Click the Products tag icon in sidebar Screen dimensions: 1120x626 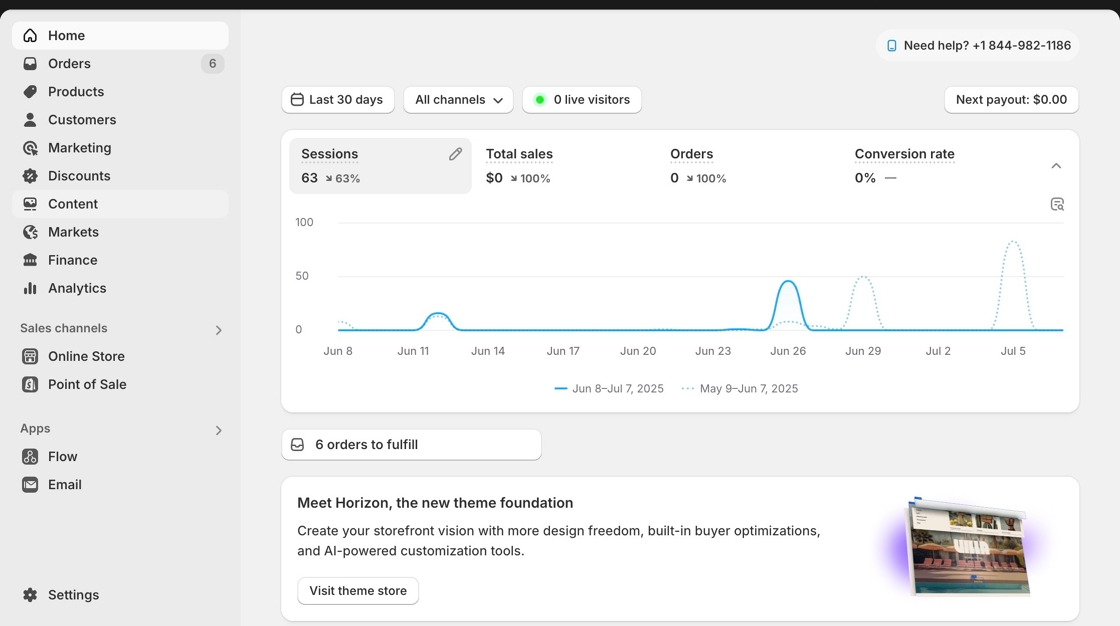(x=30, y=92)
